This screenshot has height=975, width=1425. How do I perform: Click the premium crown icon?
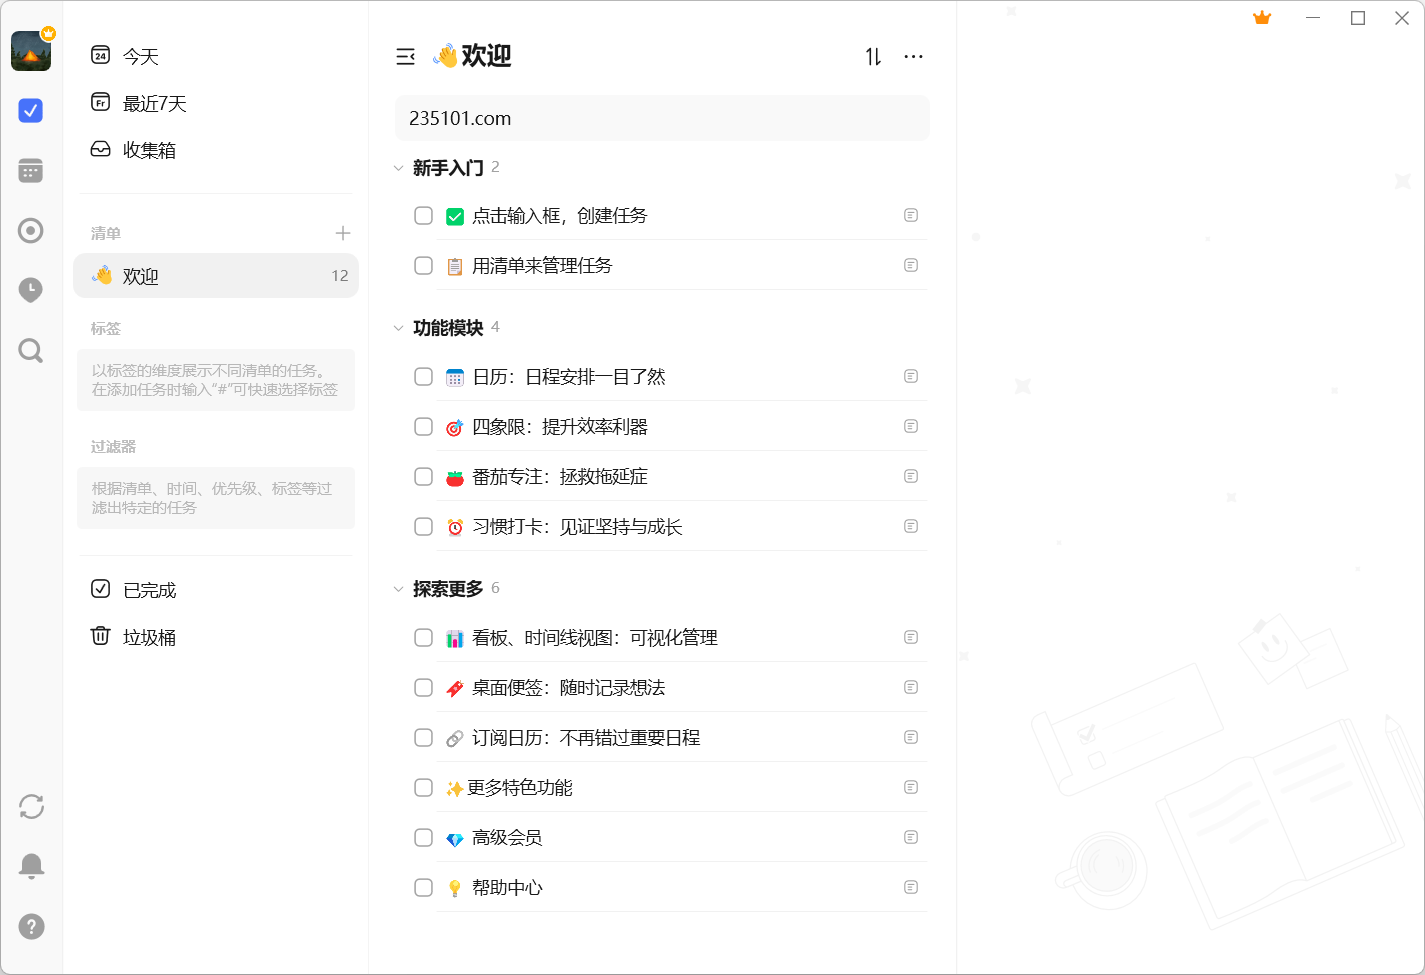[x=1261, y=17]
